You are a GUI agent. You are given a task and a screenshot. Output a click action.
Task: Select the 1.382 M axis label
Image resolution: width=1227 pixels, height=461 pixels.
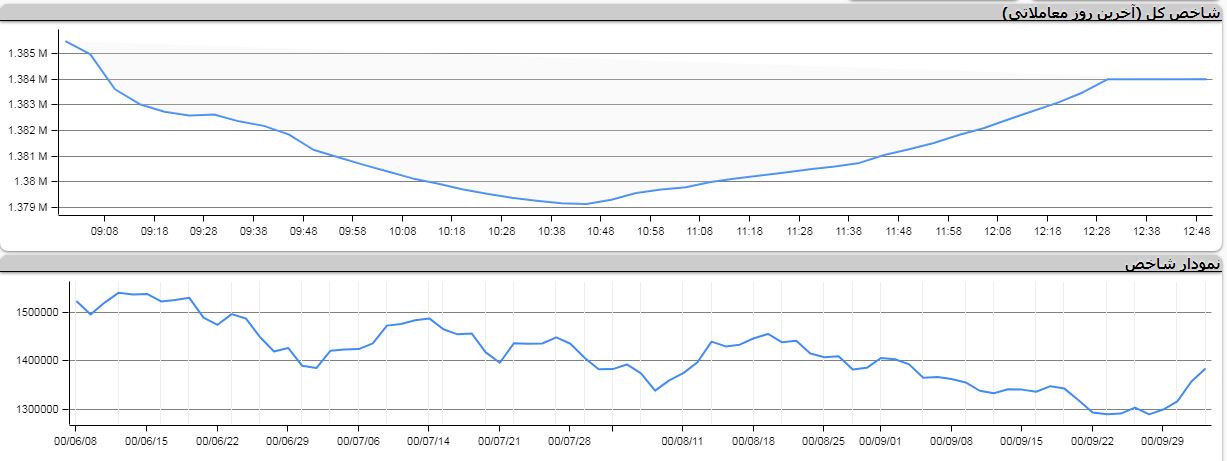pos(27,130)
